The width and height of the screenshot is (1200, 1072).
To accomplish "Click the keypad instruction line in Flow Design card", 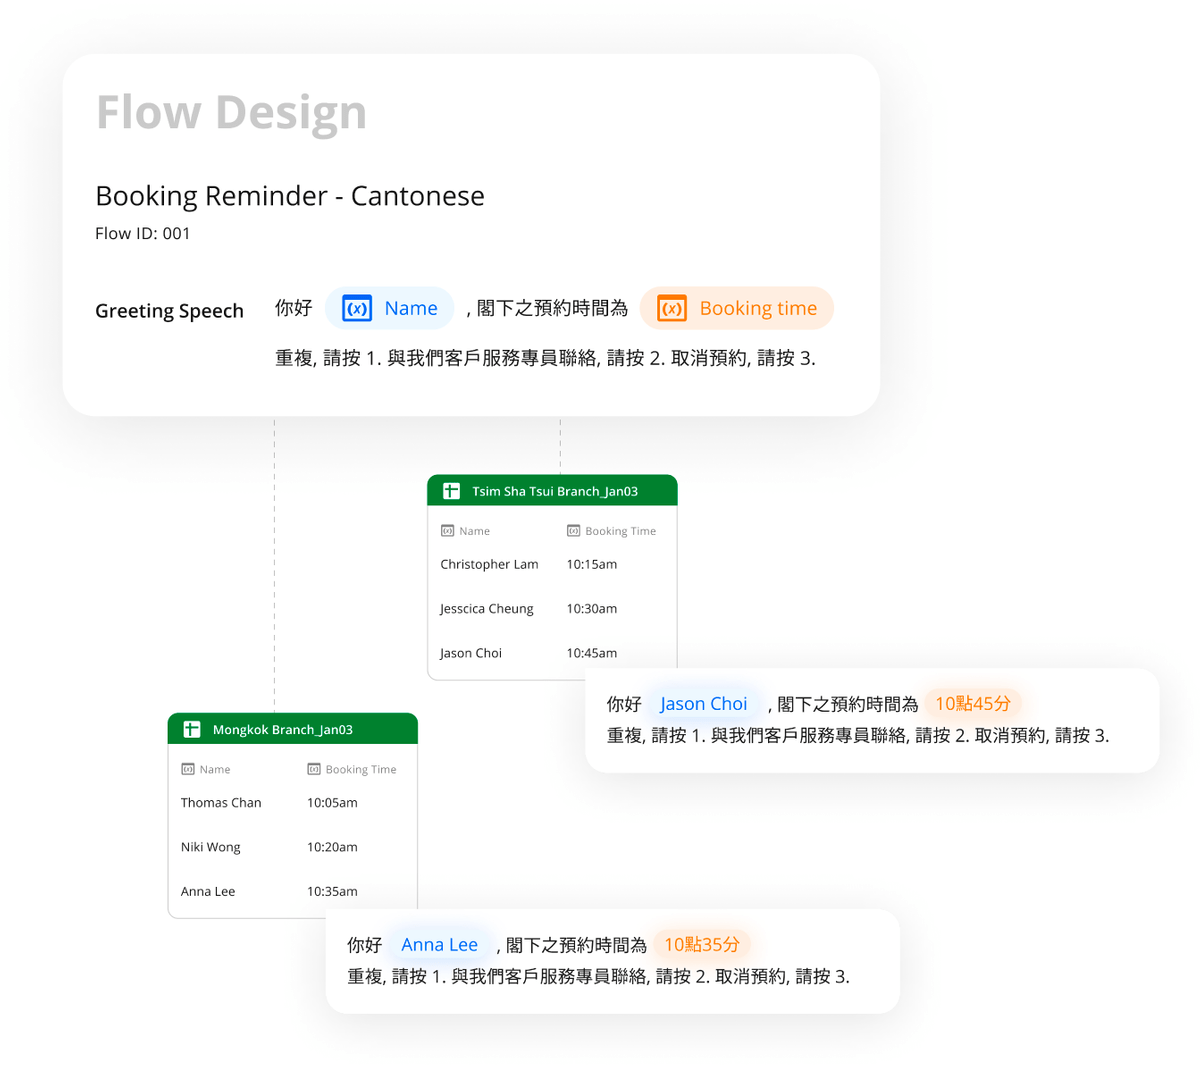I will click(x=545, y=358).
